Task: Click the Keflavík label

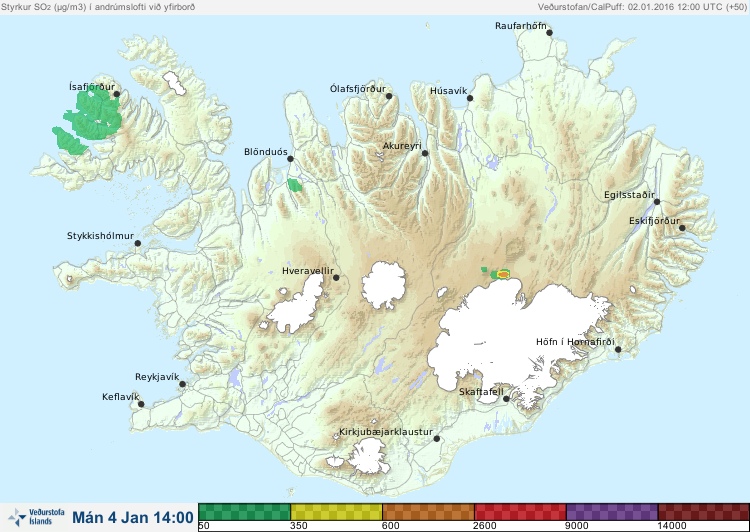Action: coord(121,397)
